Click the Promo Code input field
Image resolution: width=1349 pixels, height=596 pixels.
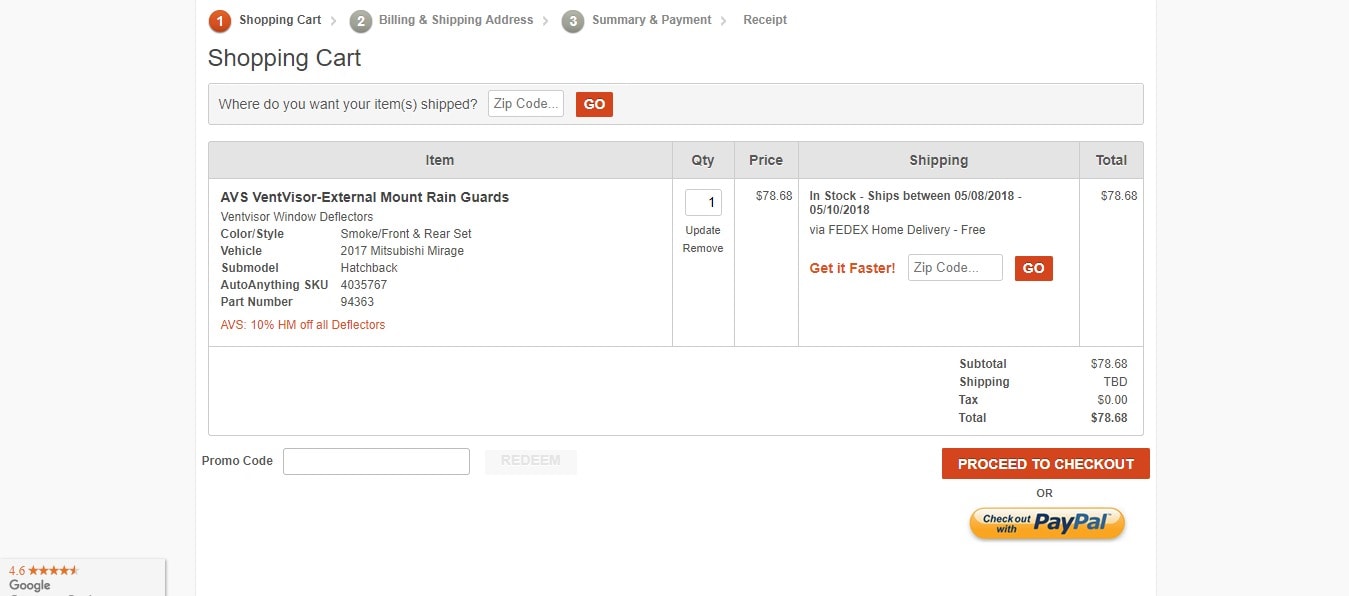pos(376,461)
